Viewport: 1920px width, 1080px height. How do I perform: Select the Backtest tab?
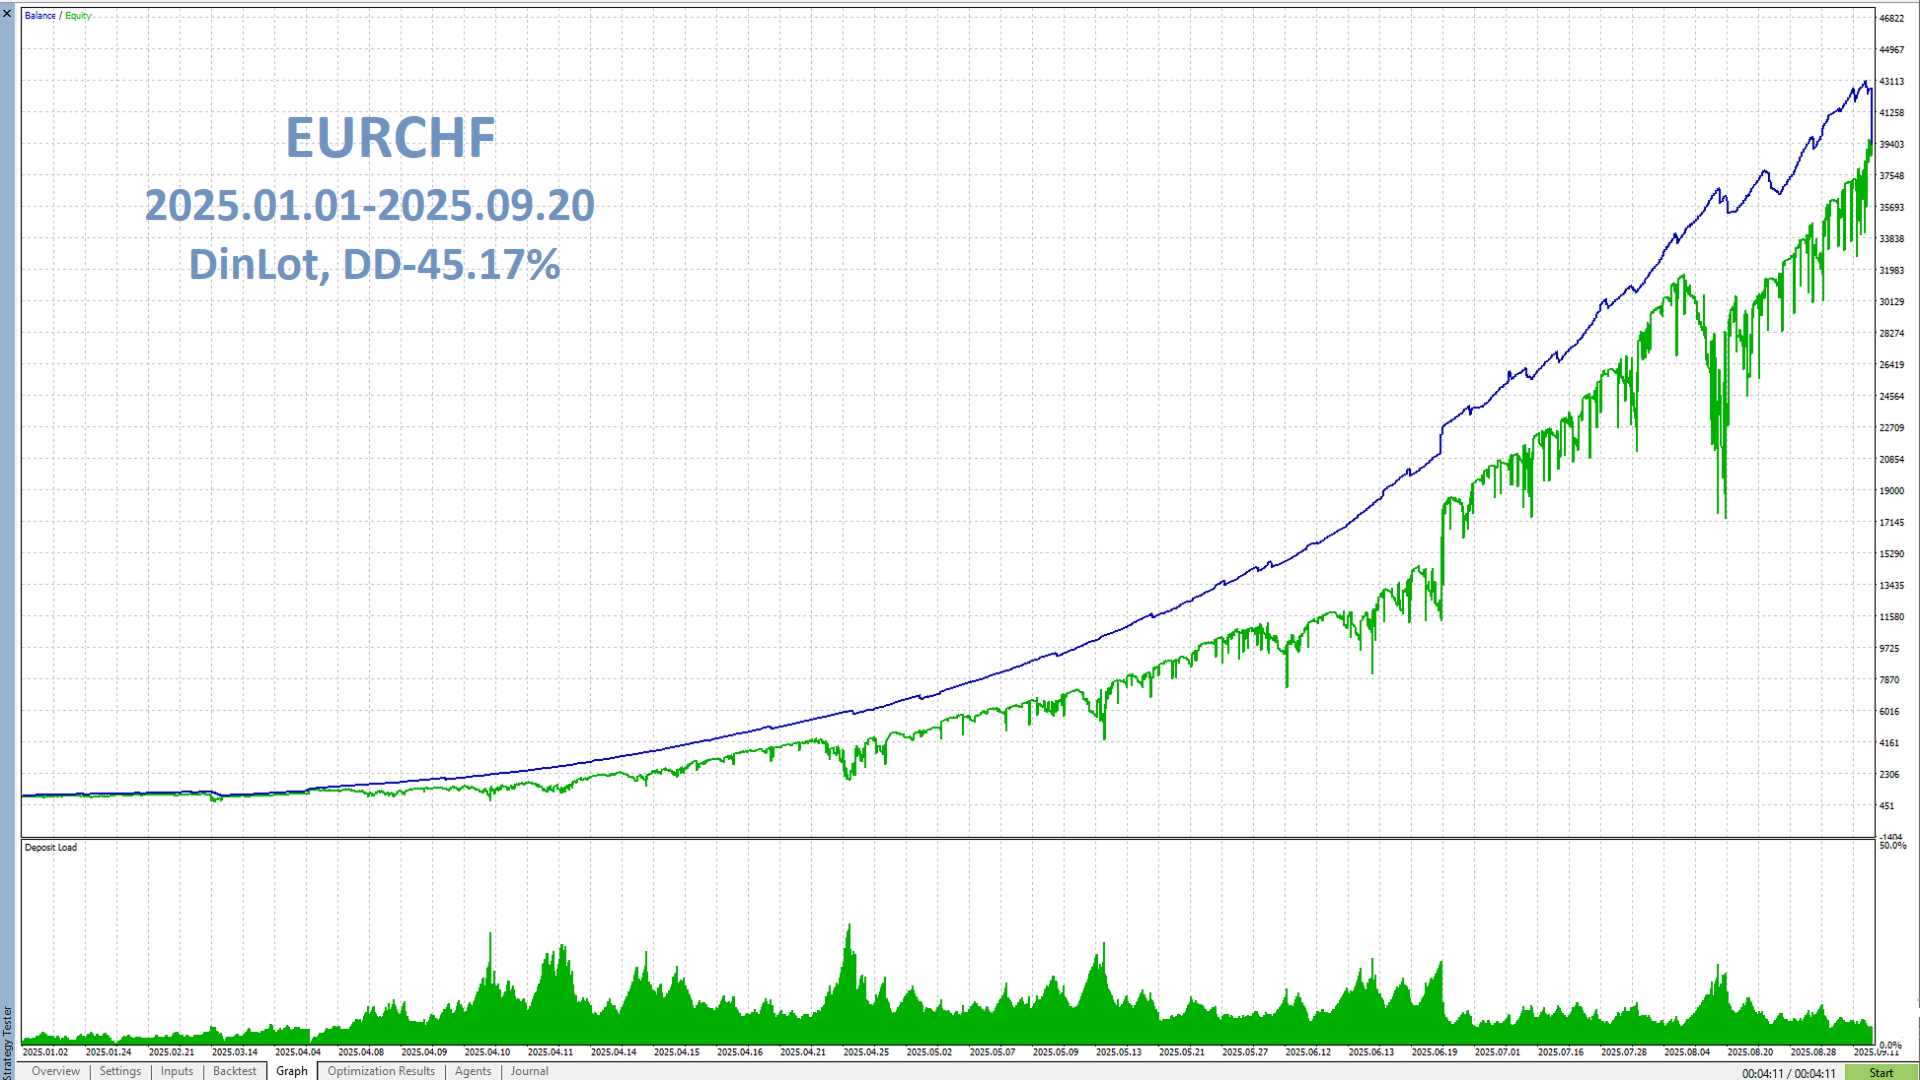234,1071
